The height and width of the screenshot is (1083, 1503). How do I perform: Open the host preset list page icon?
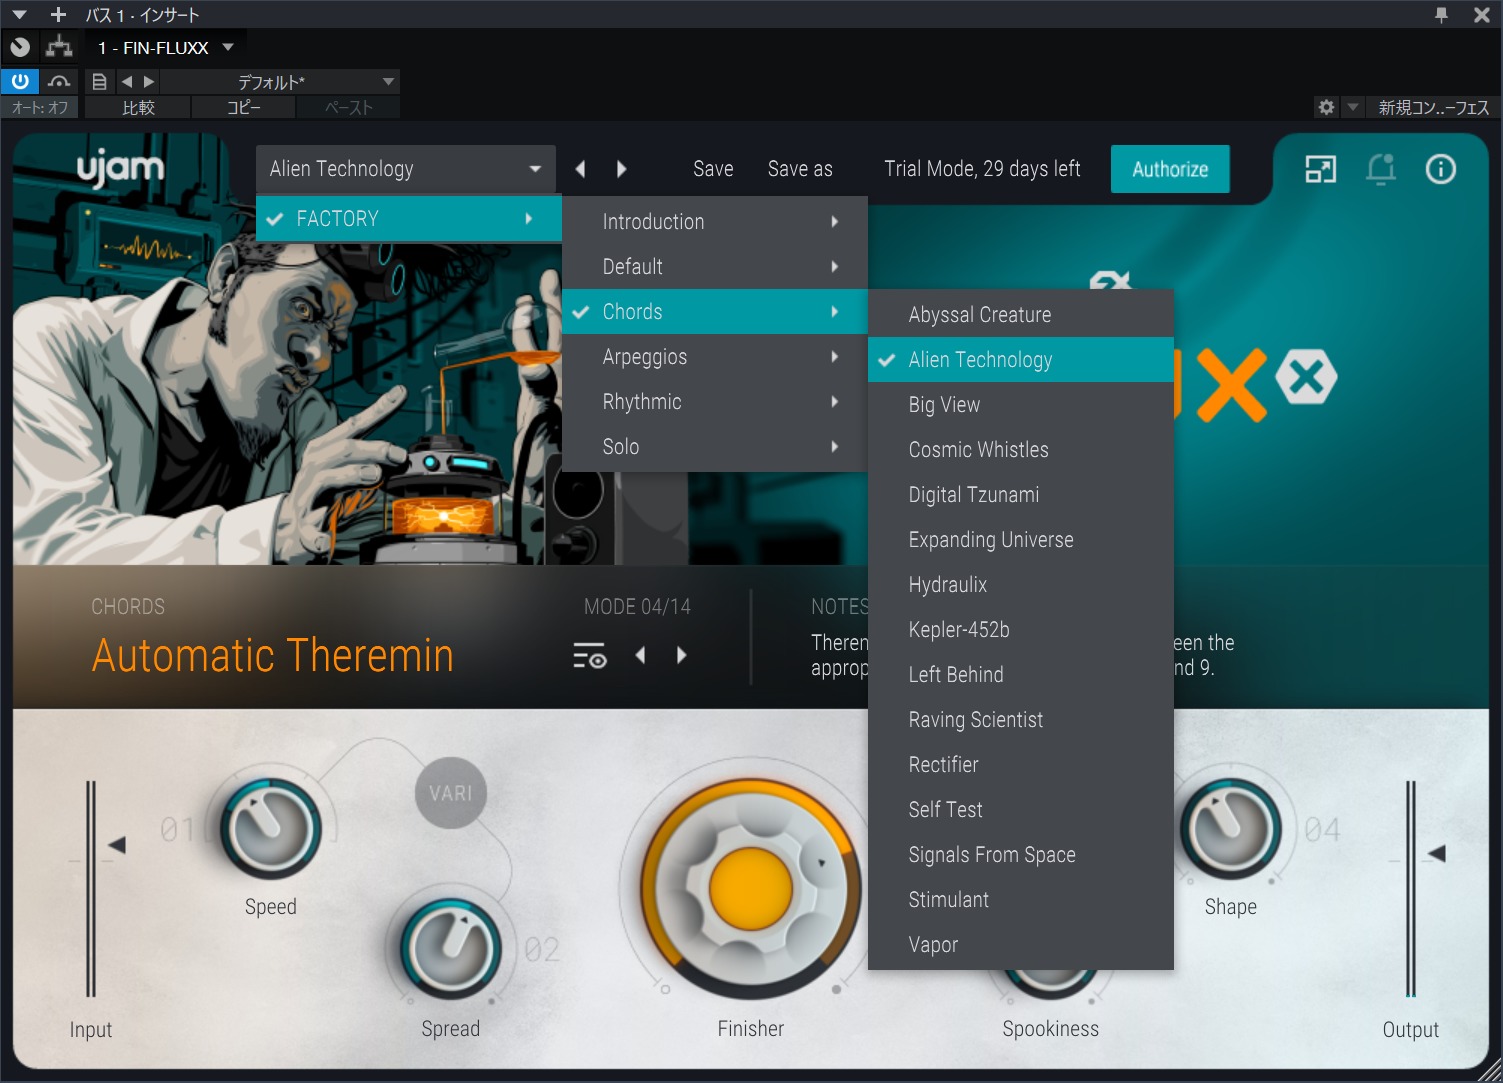pos(99,81)
